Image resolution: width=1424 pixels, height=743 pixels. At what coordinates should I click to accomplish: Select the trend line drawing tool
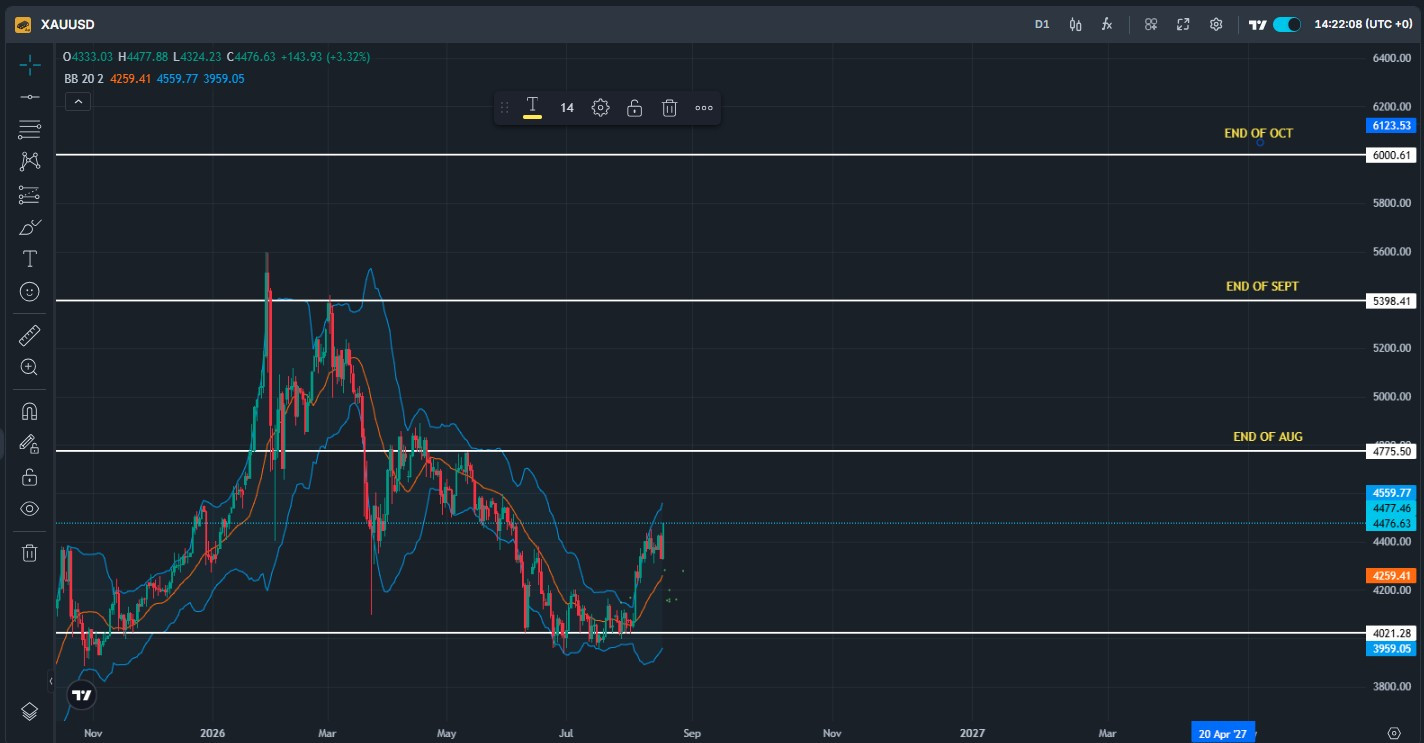(30, 97)
